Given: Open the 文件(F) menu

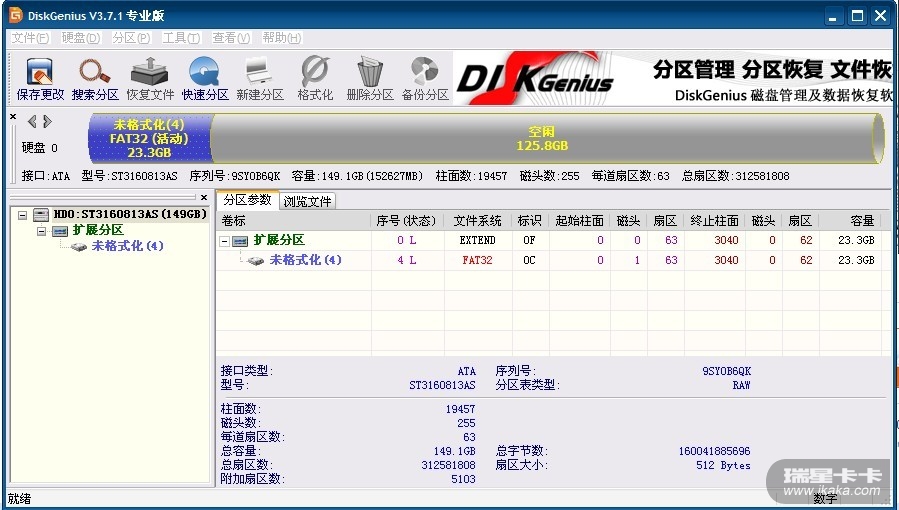Looking at the screenshot, I should (30, 38).
